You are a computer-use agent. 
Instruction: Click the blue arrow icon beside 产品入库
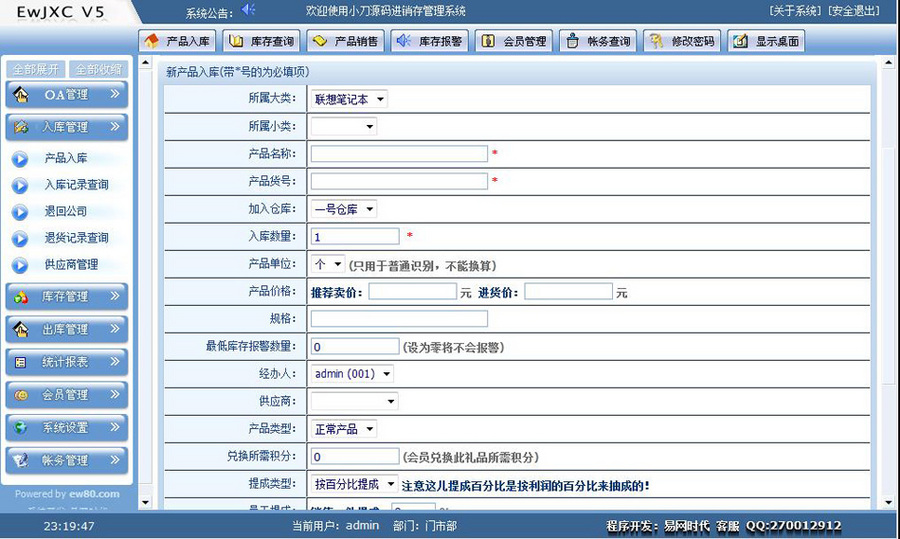pyautogui.click(x=20, y=159)
